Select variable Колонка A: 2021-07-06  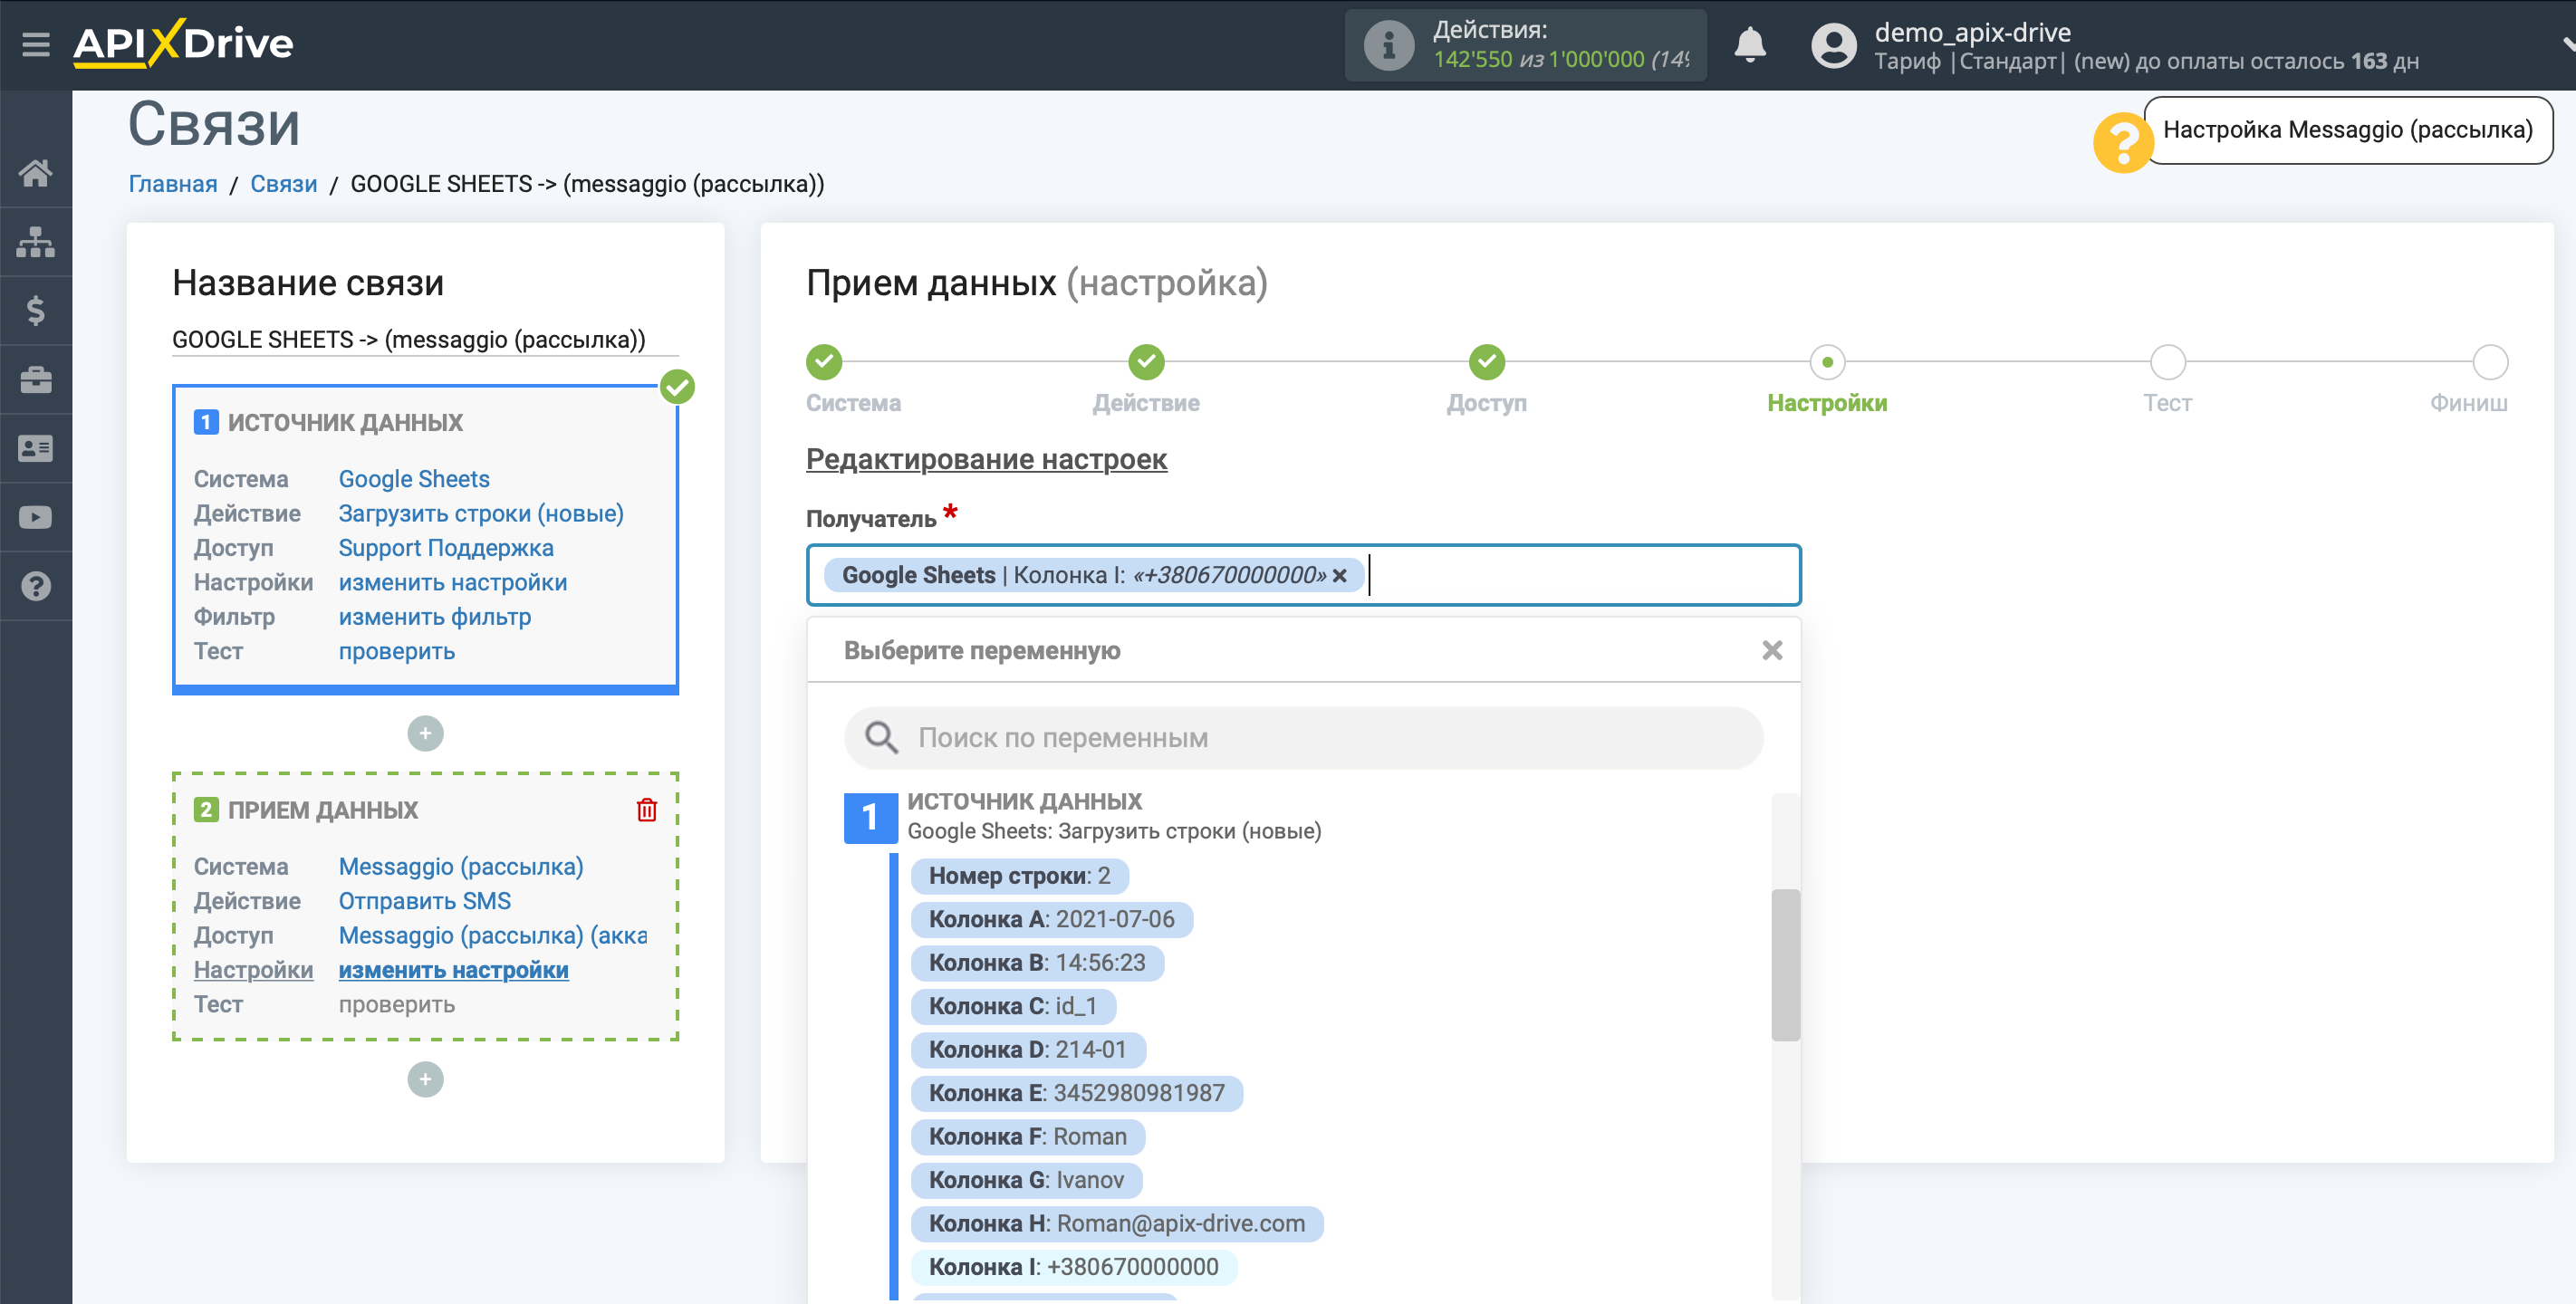(1052, 919)
